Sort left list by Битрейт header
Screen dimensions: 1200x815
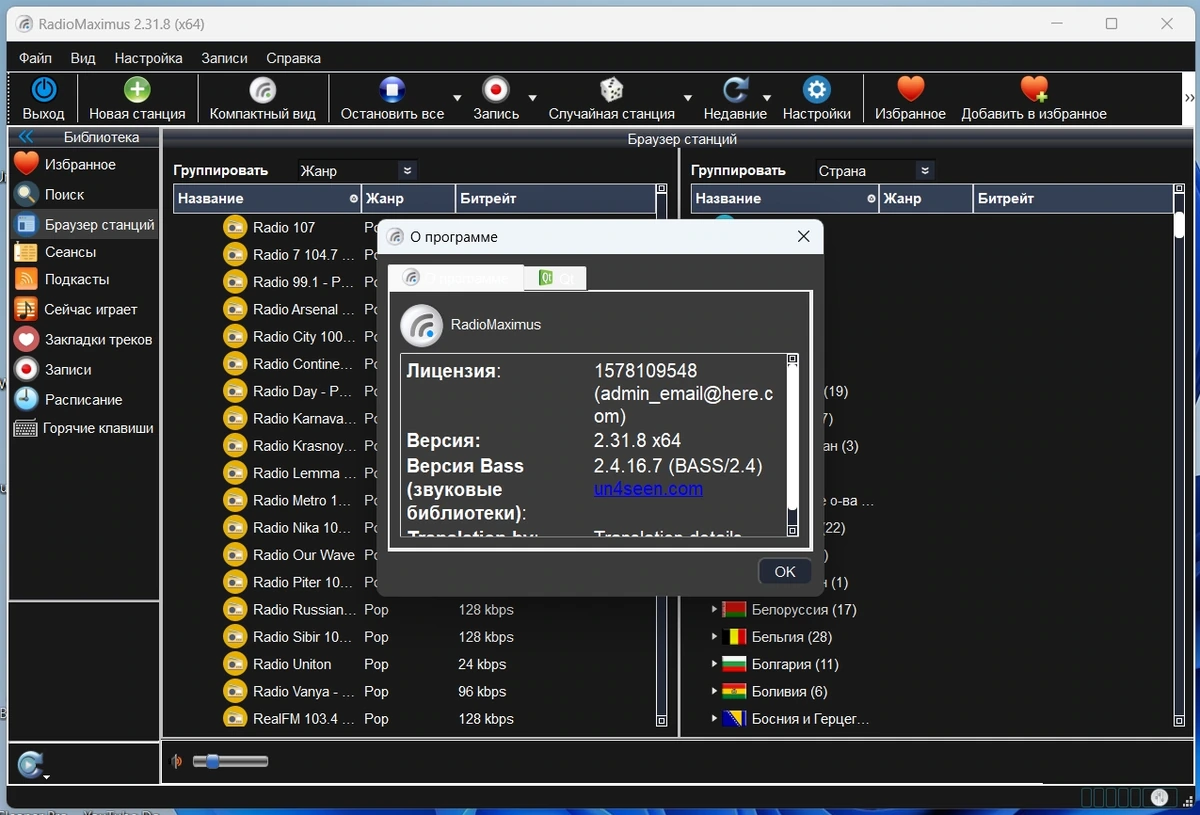click(x=555, y=198)
